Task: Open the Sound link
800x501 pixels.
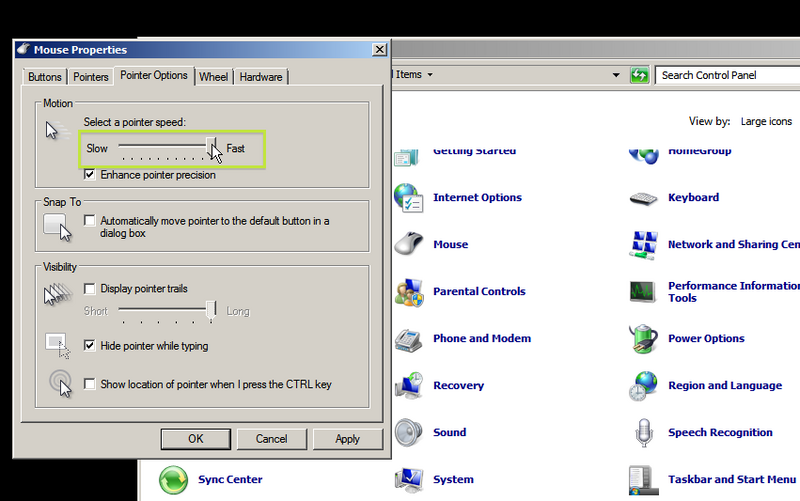Action: [449, 432]
